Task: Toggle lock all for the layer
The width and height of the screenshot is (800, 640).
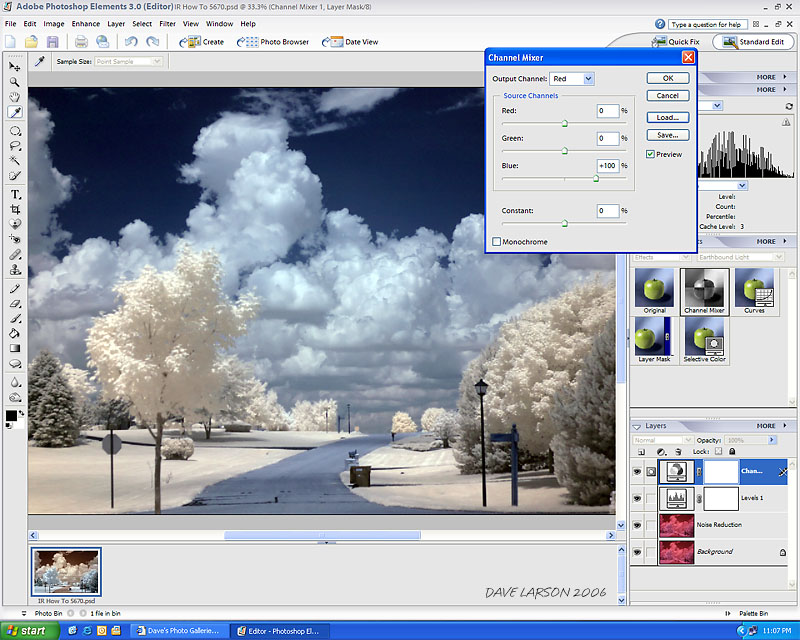Action: click(732, 451)
